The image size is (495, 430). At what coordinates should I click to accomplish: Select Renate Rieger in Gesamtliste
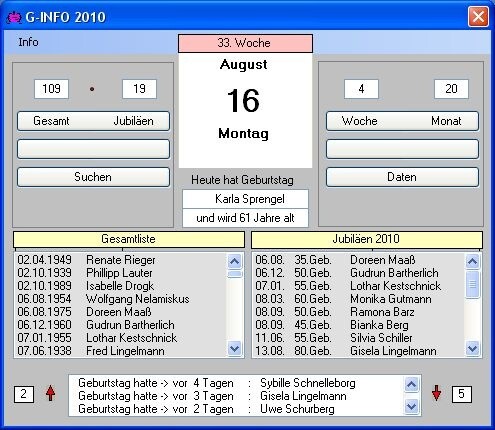click(x=121, y=260)
